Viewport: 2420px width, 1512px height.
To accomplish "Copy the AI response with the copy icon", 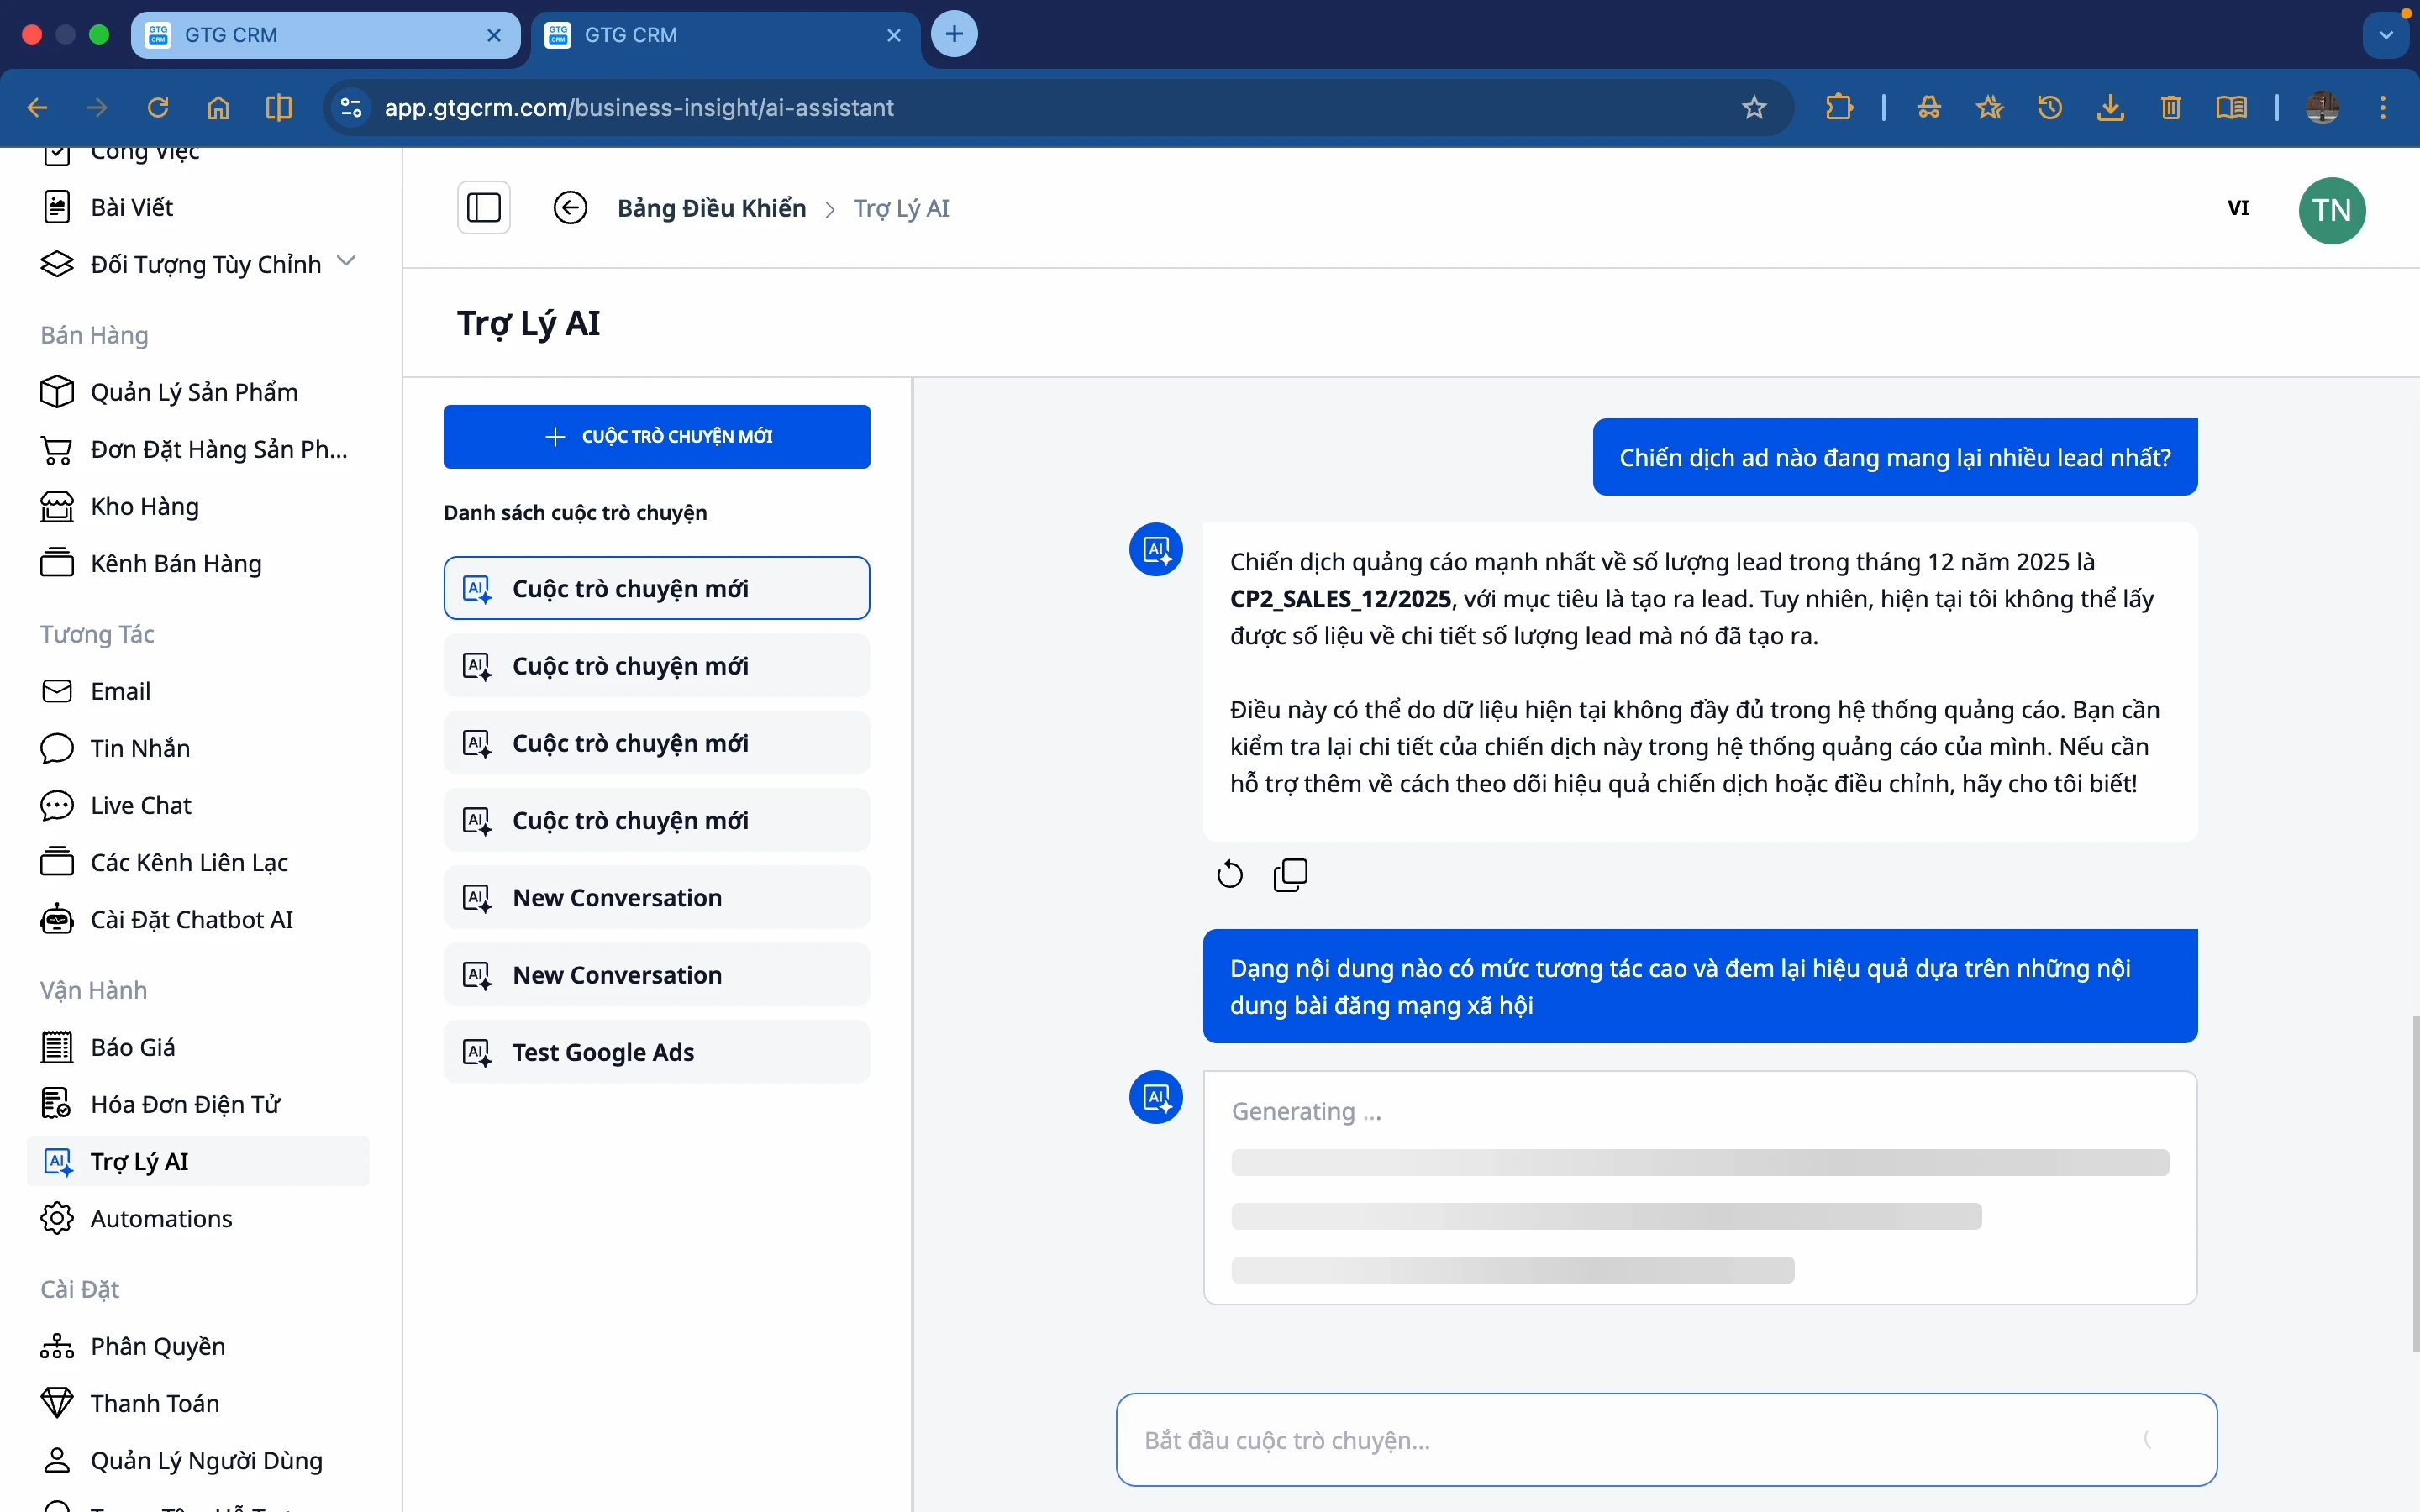I will tap(1290, 875).
